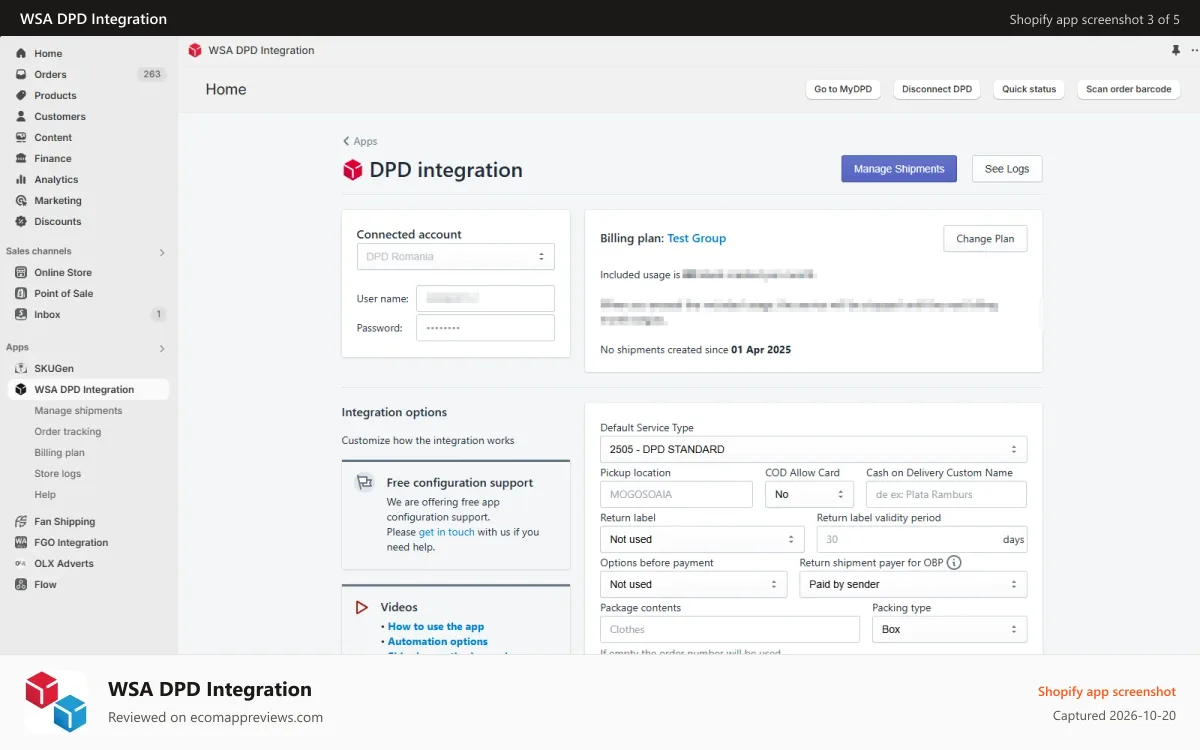
Task: Click the Flow app icon
Action: pyautogui.click(x=21, y=584)
